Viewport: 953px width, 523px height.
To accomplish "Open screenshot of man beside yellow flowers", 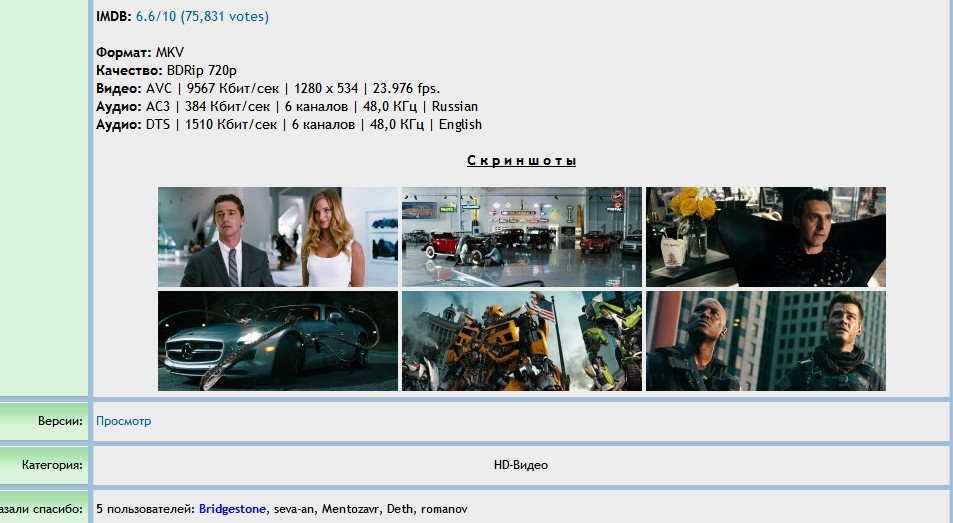I will 766,237.
